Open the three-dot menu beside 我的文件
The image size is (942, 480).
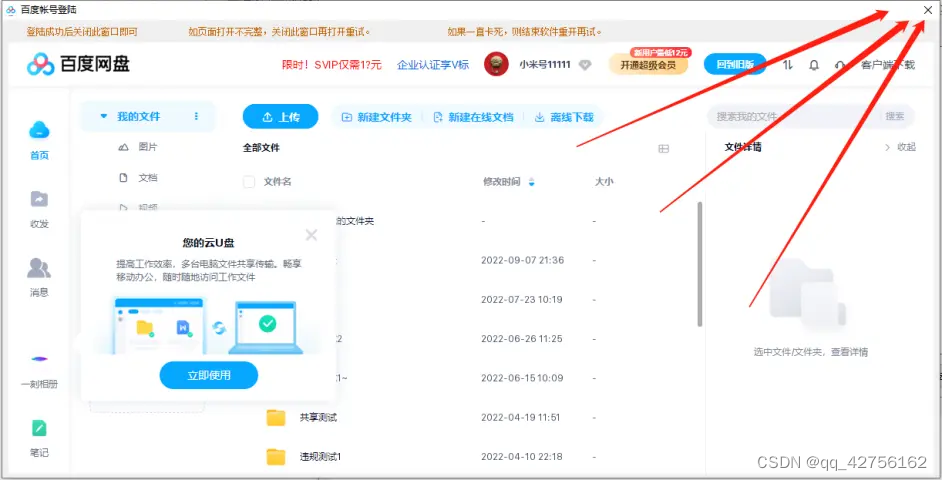[196, 117]
